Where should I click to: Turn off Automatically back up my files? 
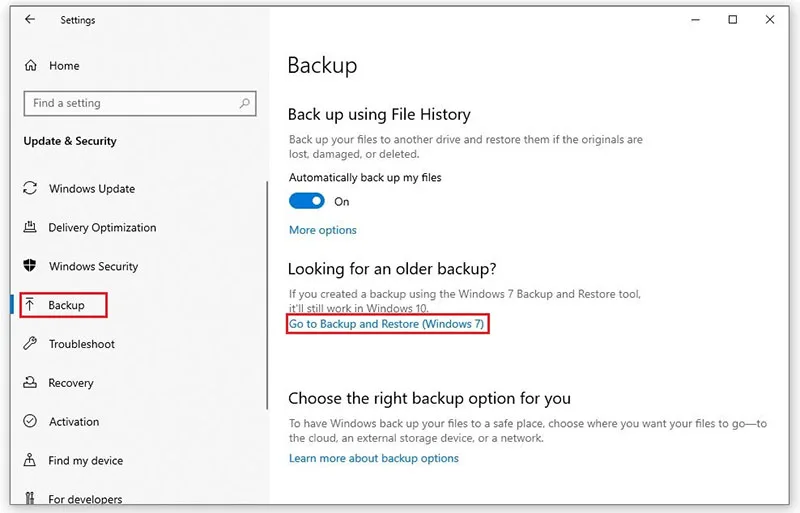pos(307,201)
